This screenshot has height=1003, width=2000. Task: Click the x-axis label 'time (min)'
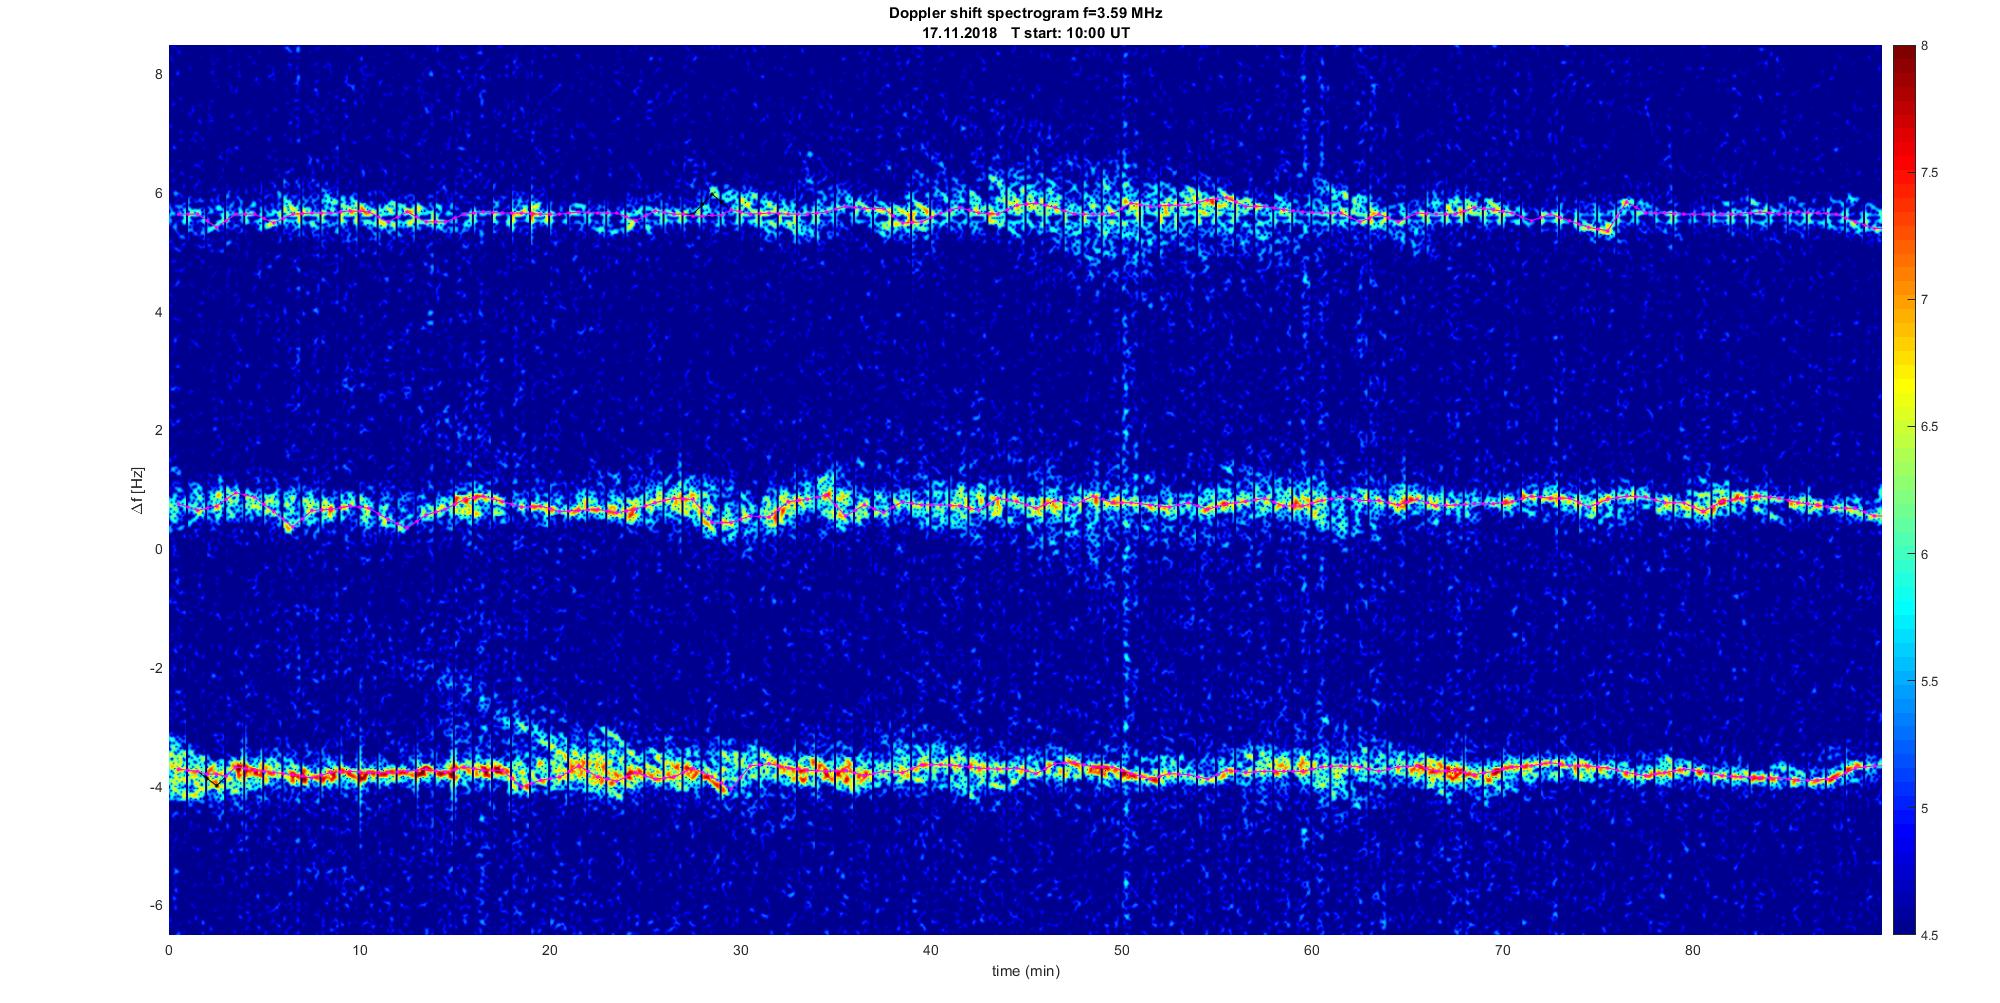tap(1026, 971)
